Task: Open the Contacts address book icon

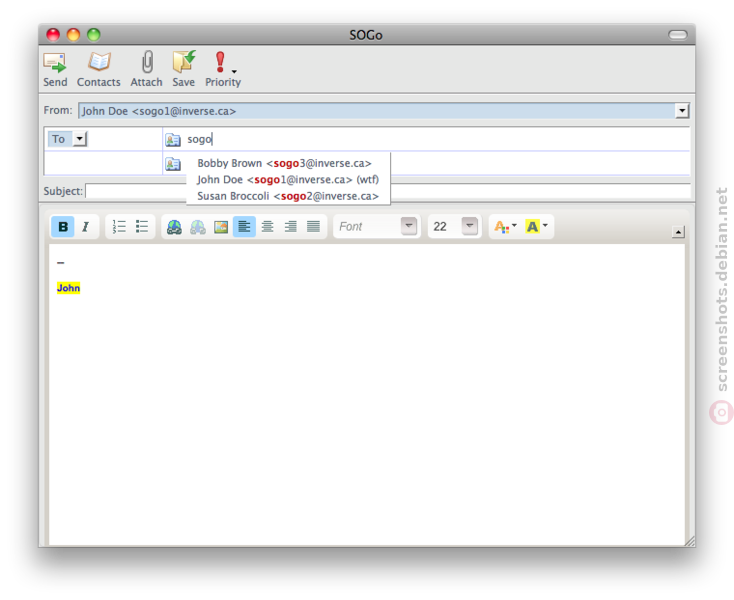Action: click(98, 70)
